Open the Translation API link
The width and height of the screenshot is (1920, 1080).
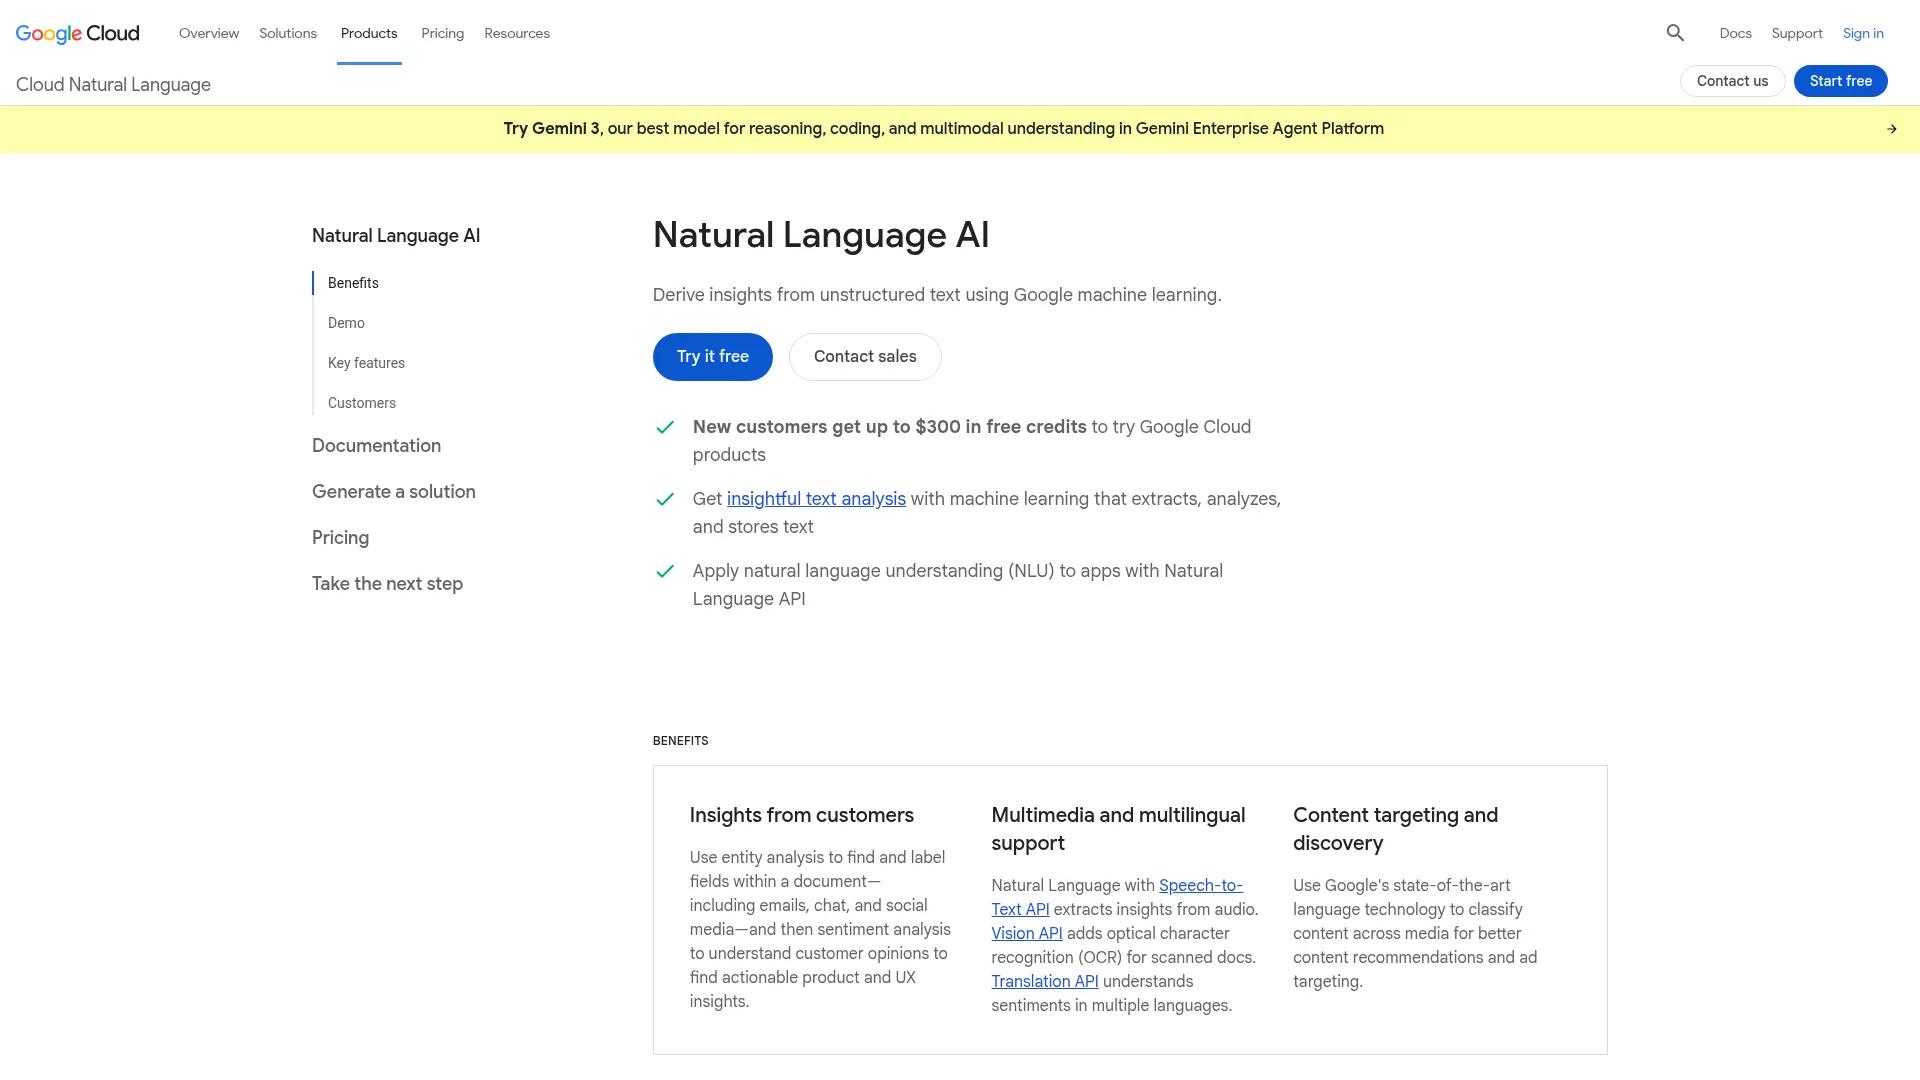click(1045, 982)
